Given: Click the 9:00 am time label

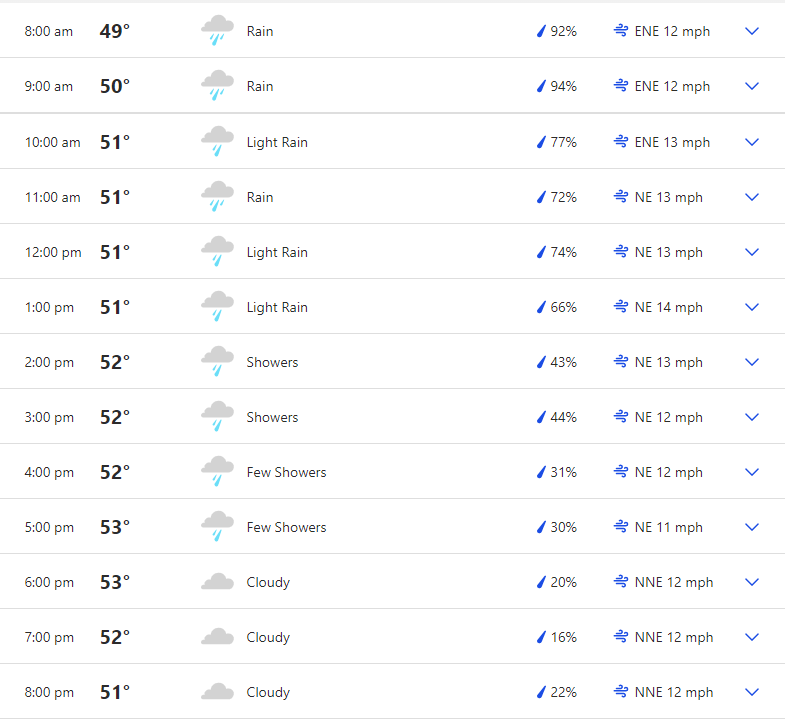Looking at the screenshot, I should point(49,86).
